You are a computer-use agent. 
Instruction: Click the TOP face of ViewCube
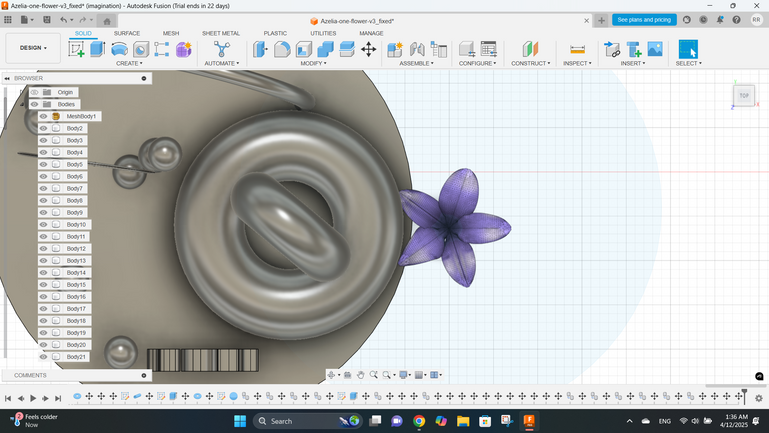pos(744,96)
